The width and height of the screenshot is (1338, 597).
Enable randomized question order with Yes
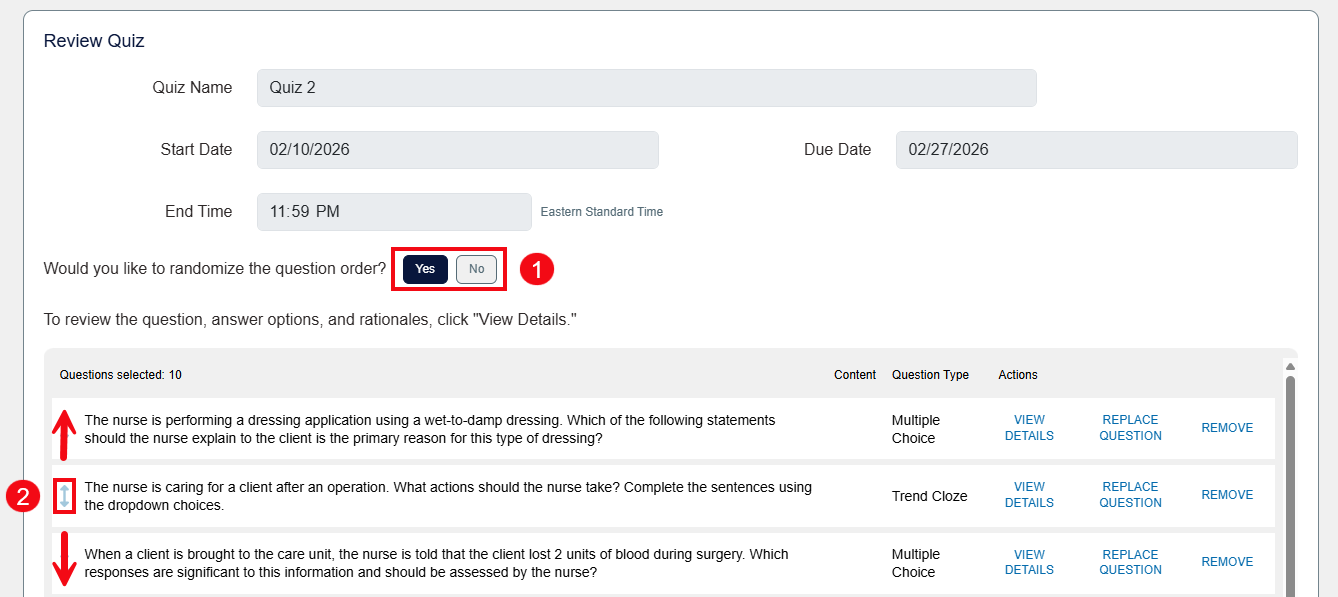pos(424,269)
